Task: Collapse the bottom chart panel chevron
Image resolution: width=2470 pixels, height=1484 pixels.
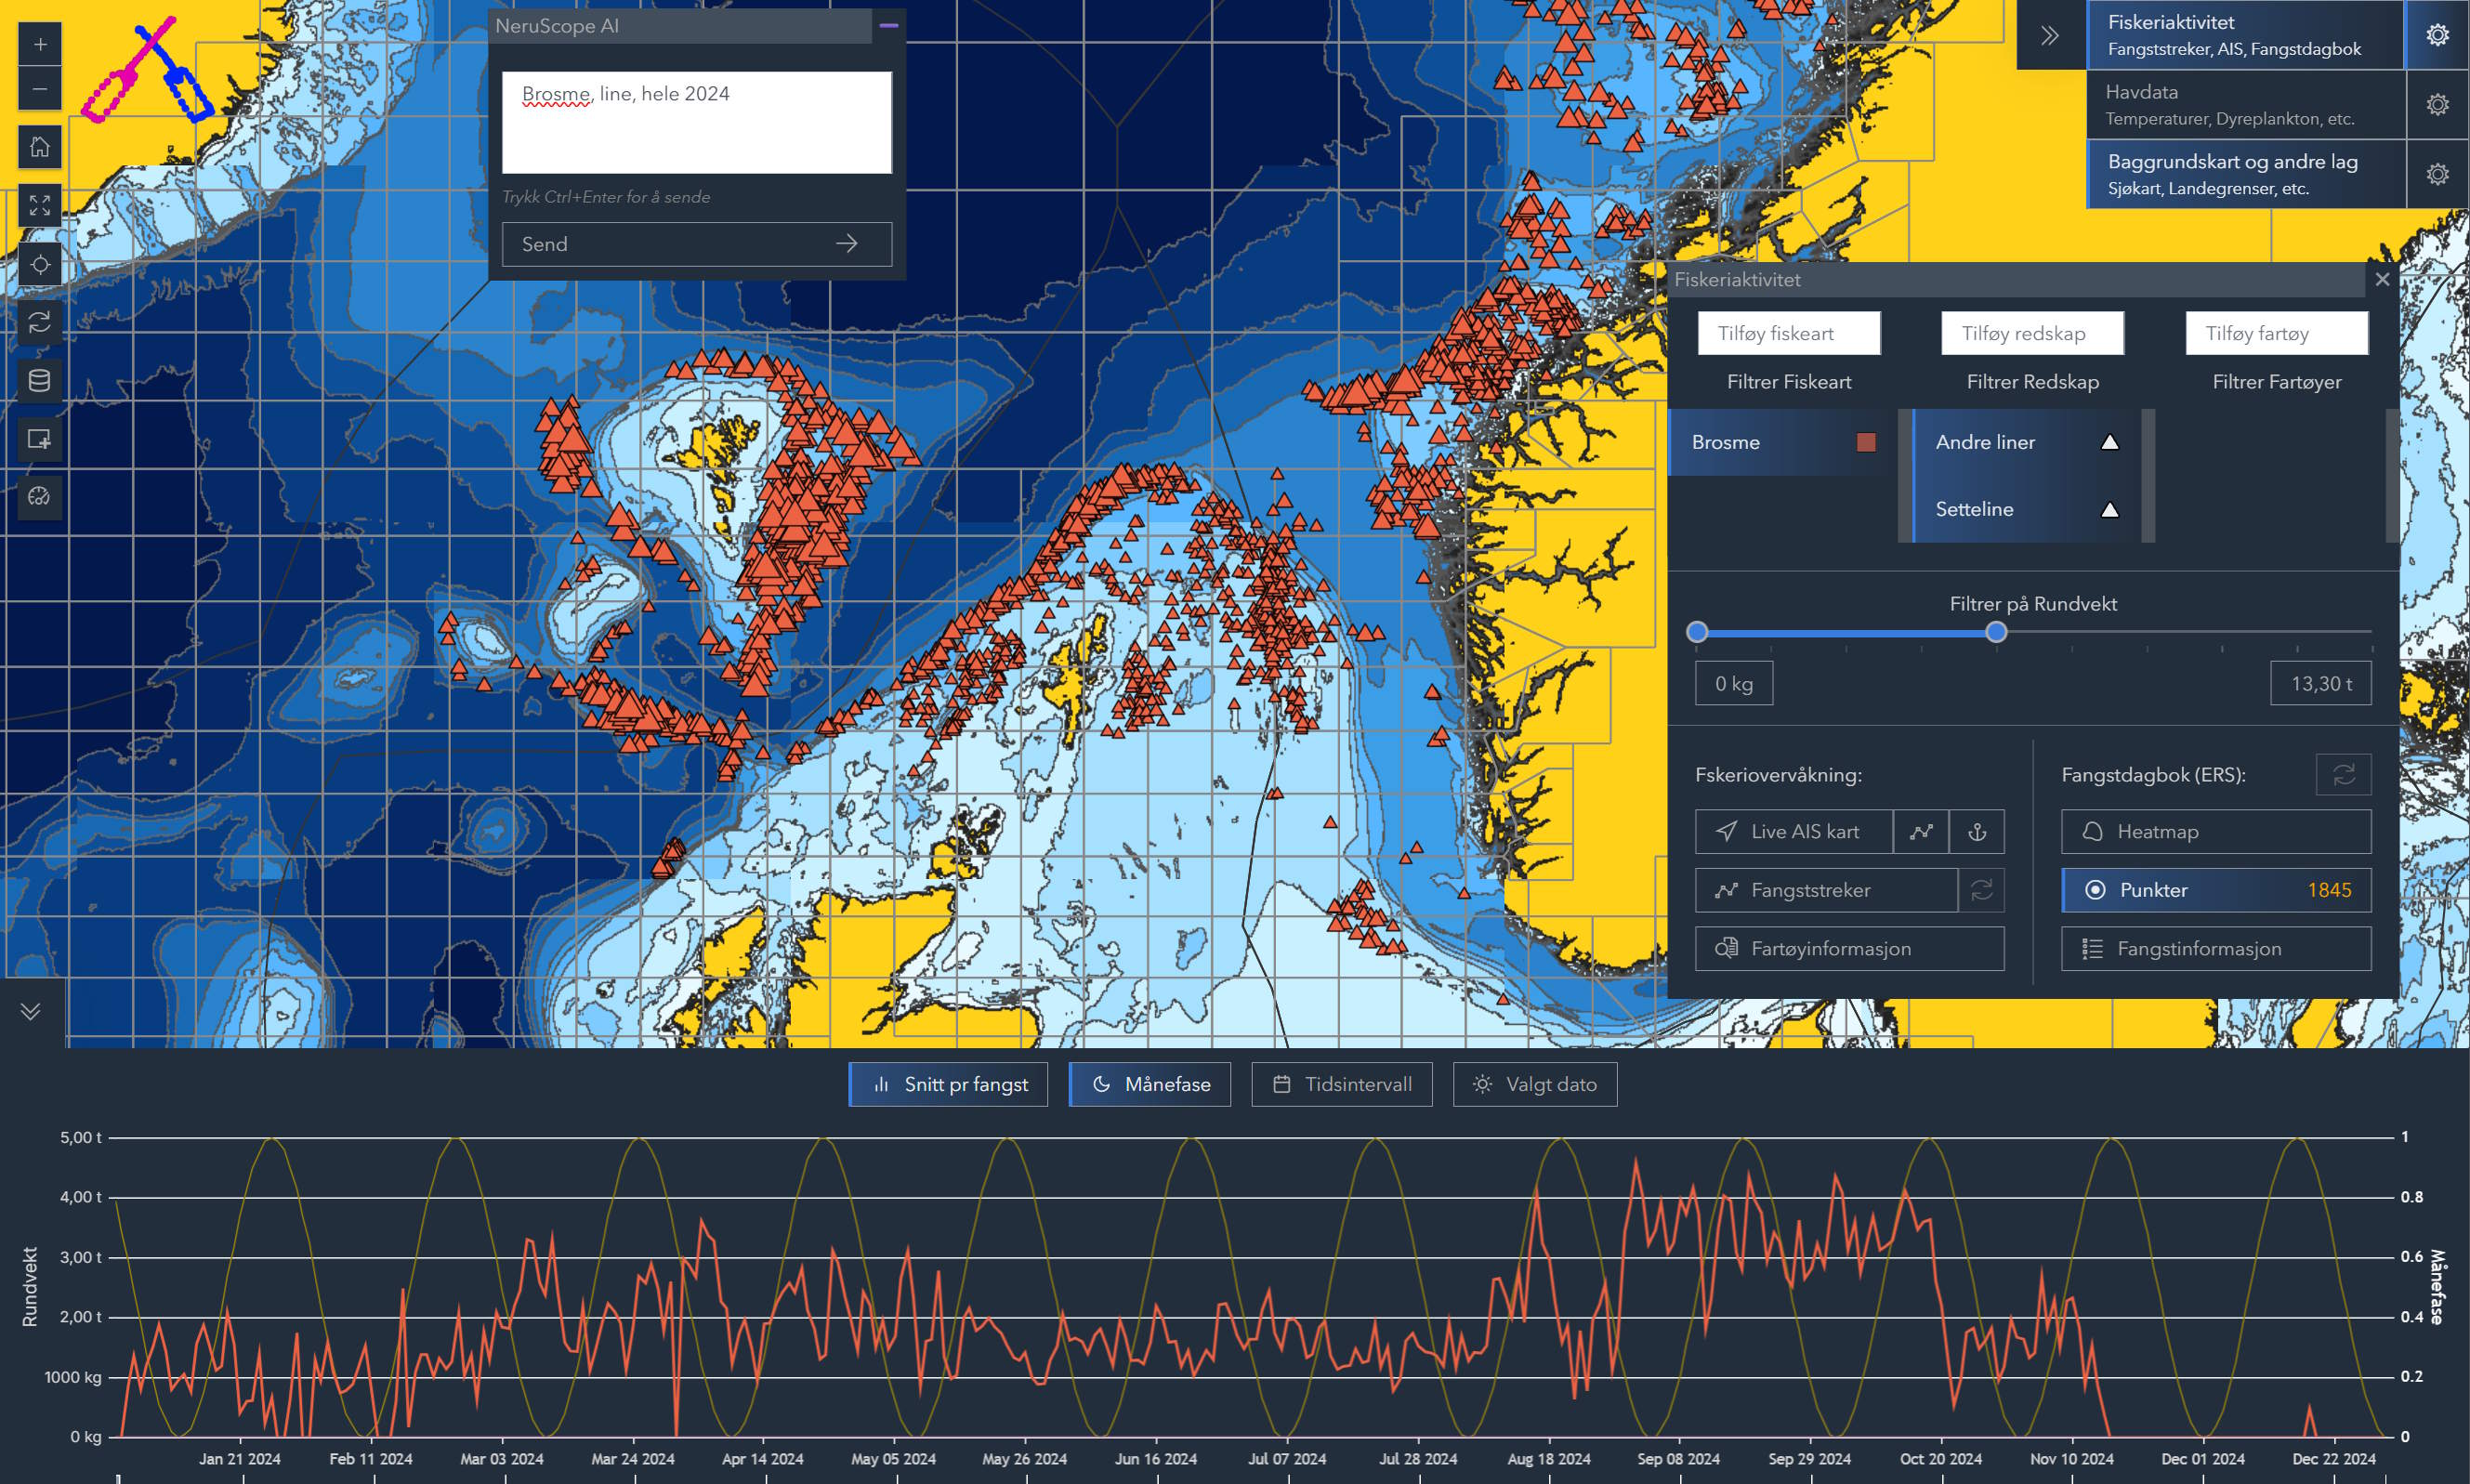Action: pos(31,1011)
